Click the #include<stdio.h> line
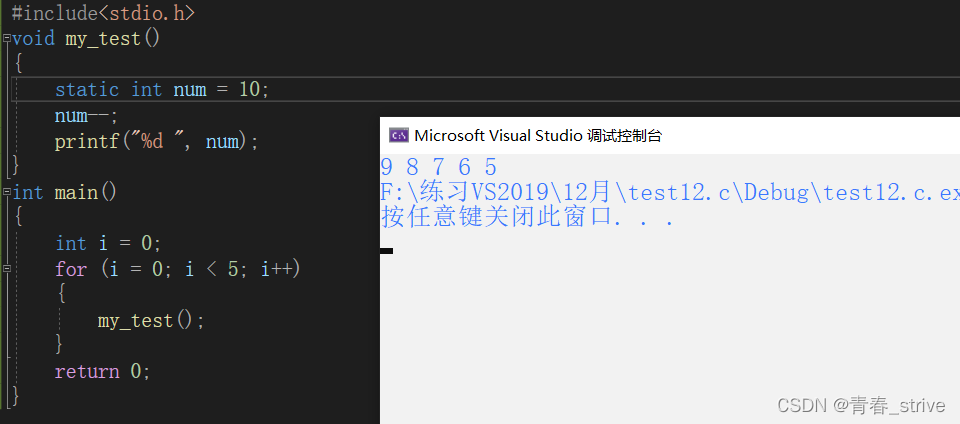The image size is (960, 424). point(103,13)
